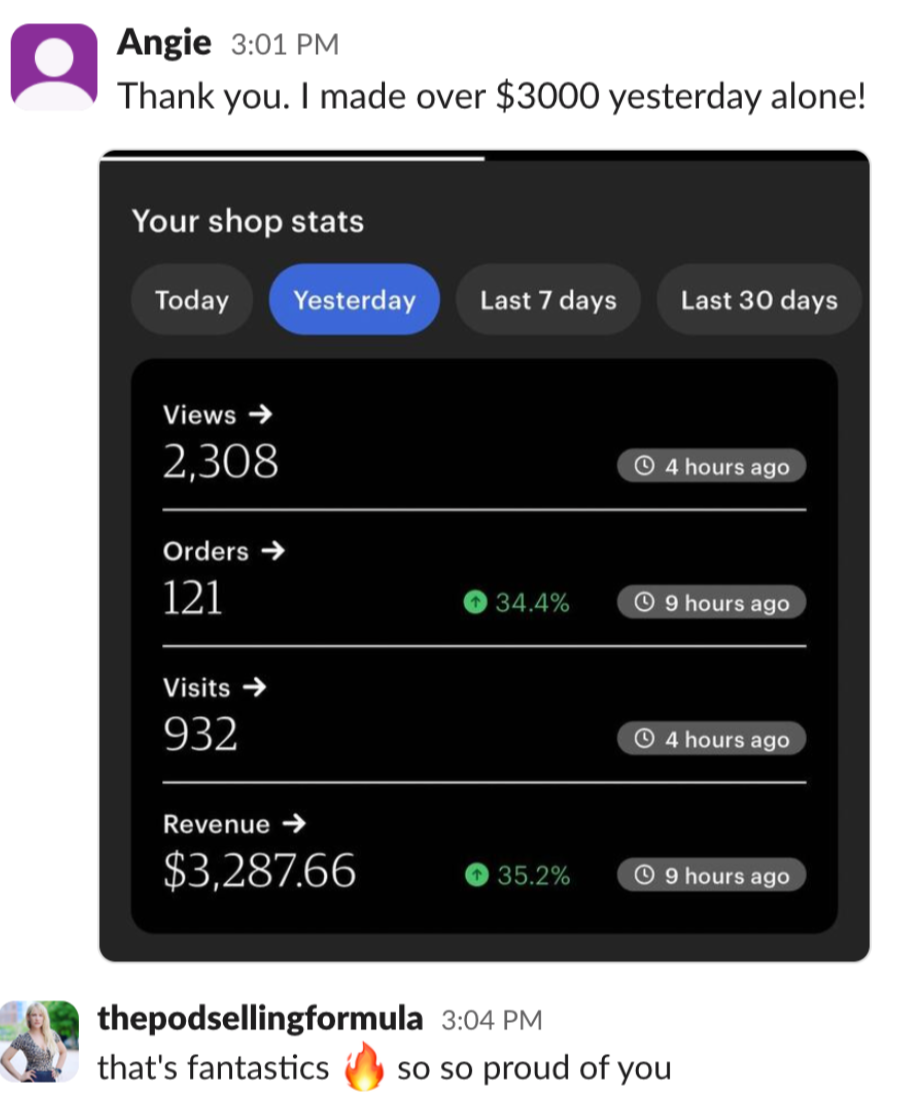Viewport: 908px width, 1097px height.
Task: Click the 3:01 PM message timestamp
Action: [x=285, y=45]
